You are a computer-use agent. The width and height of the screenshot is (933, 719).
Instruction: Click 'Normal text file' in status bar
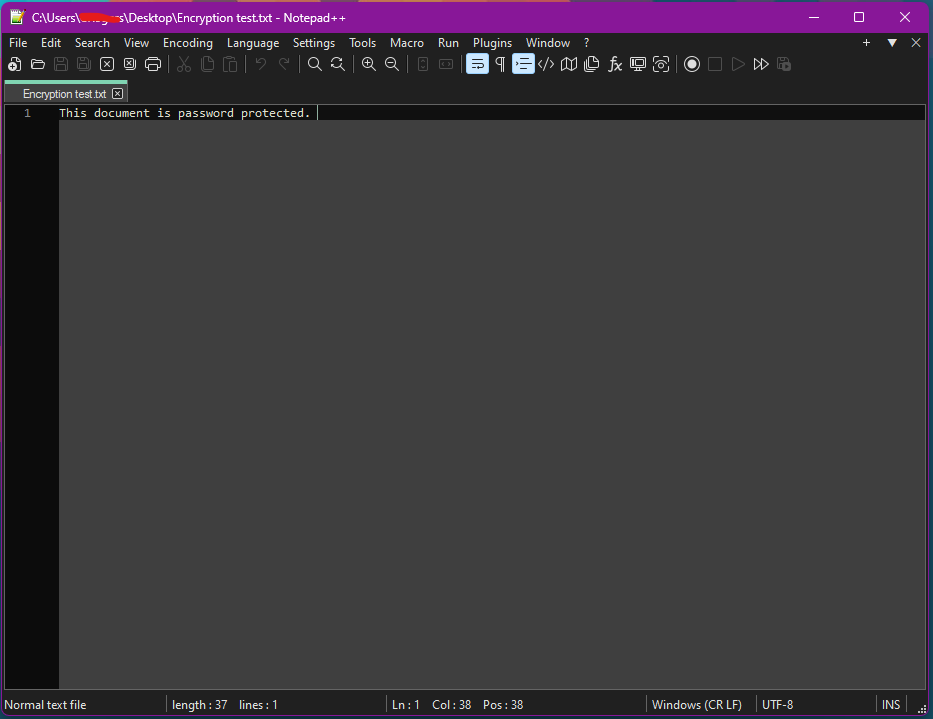tap(45, 705)
